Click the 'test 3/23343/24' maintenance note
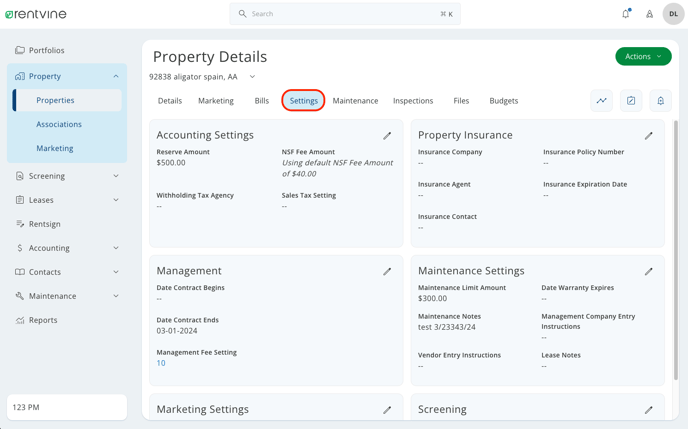This screenshot has width=688, height=429. pos(447,327)
